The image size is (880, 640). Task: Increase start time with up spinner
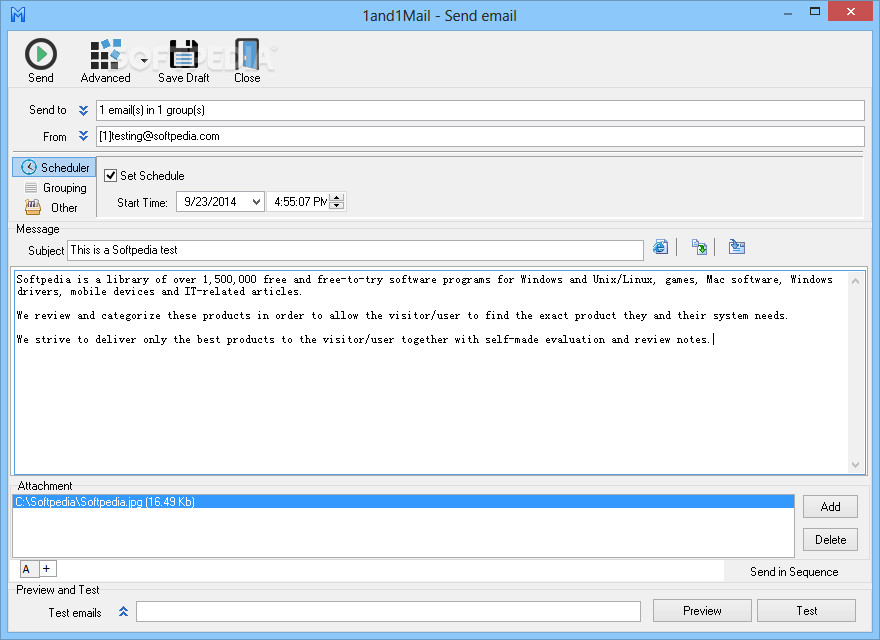tap(337, 197)
